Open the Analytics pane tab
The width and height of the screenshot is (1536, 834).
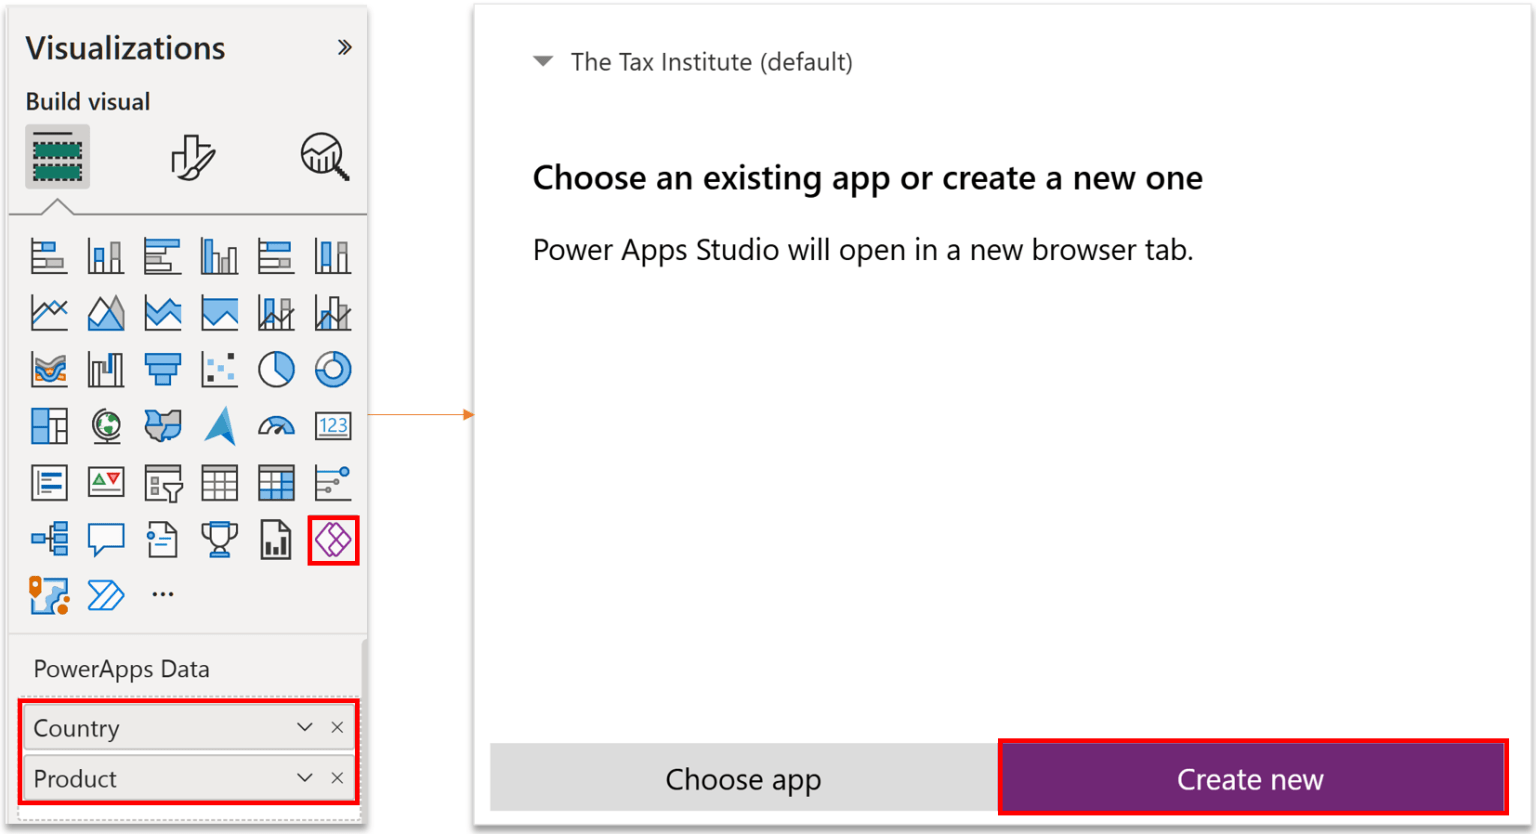point(325,157)
